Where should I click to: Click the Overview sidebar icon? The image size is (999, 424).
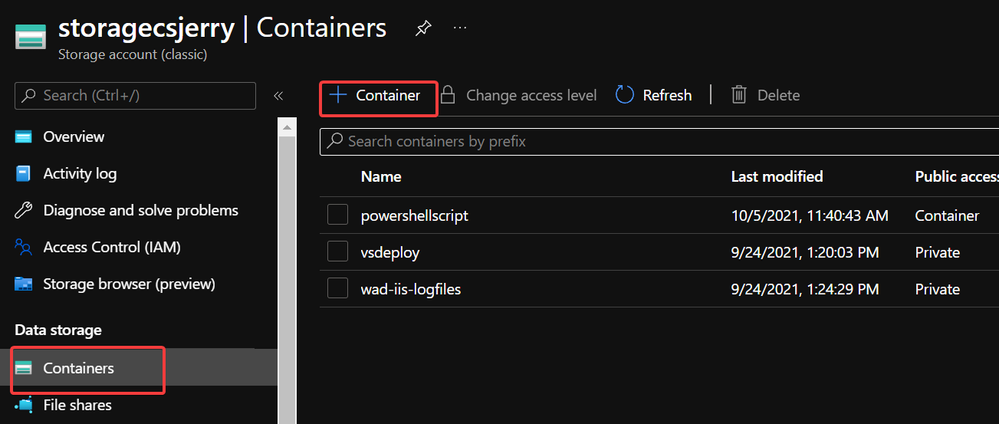24,137
